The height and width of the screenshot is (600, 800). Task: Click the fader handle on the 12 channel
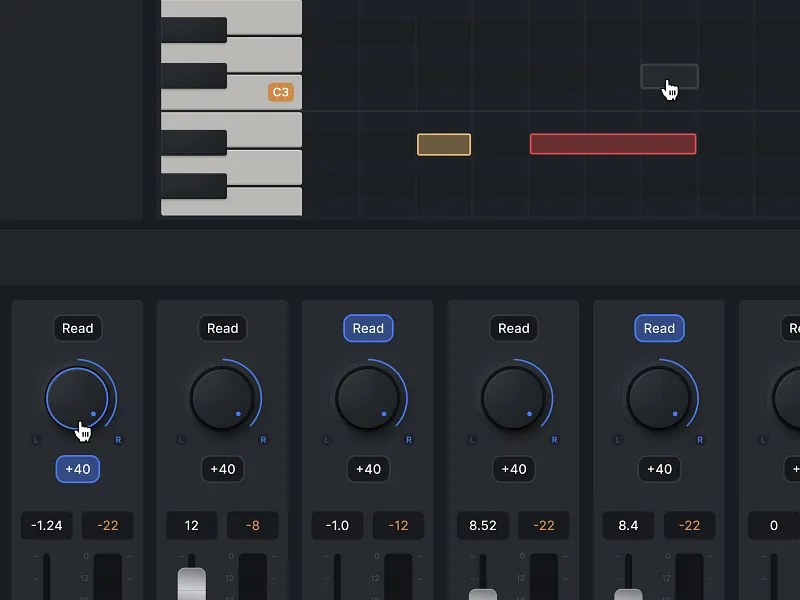pyautogui.click(x=191, y=583)
